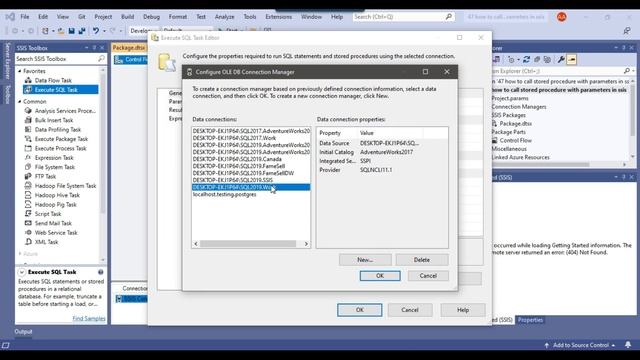Image resolution: width=640 pixels, height=360 pixels.
Task: Open the Debug menu
Action: coord(151,17)
